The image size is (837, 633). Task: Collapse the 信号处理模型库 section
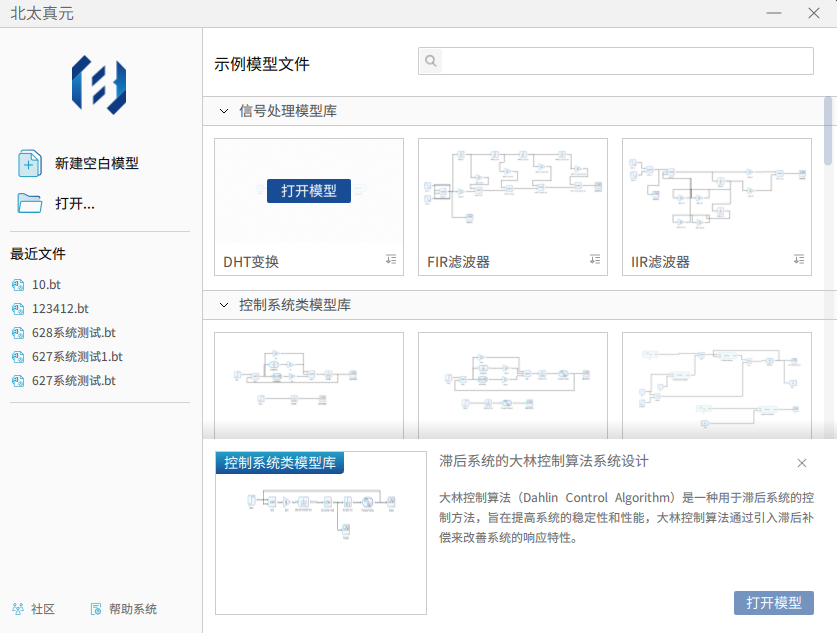click(224, 111)
